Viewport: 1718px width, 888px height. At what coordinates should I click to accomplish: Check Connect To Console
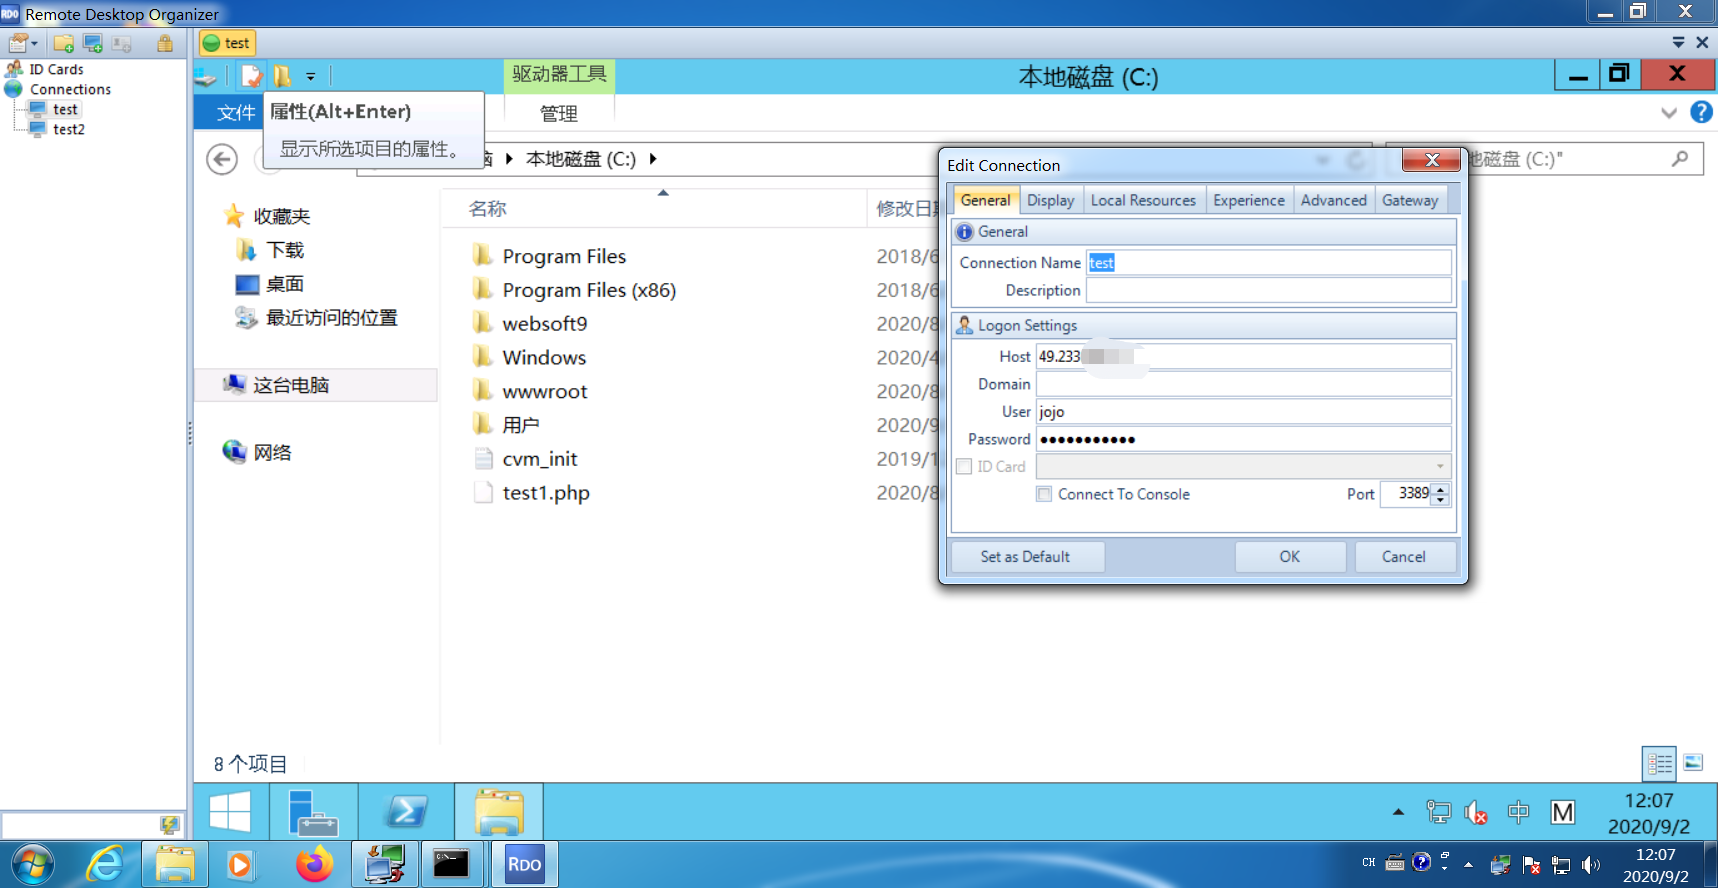1044,494
